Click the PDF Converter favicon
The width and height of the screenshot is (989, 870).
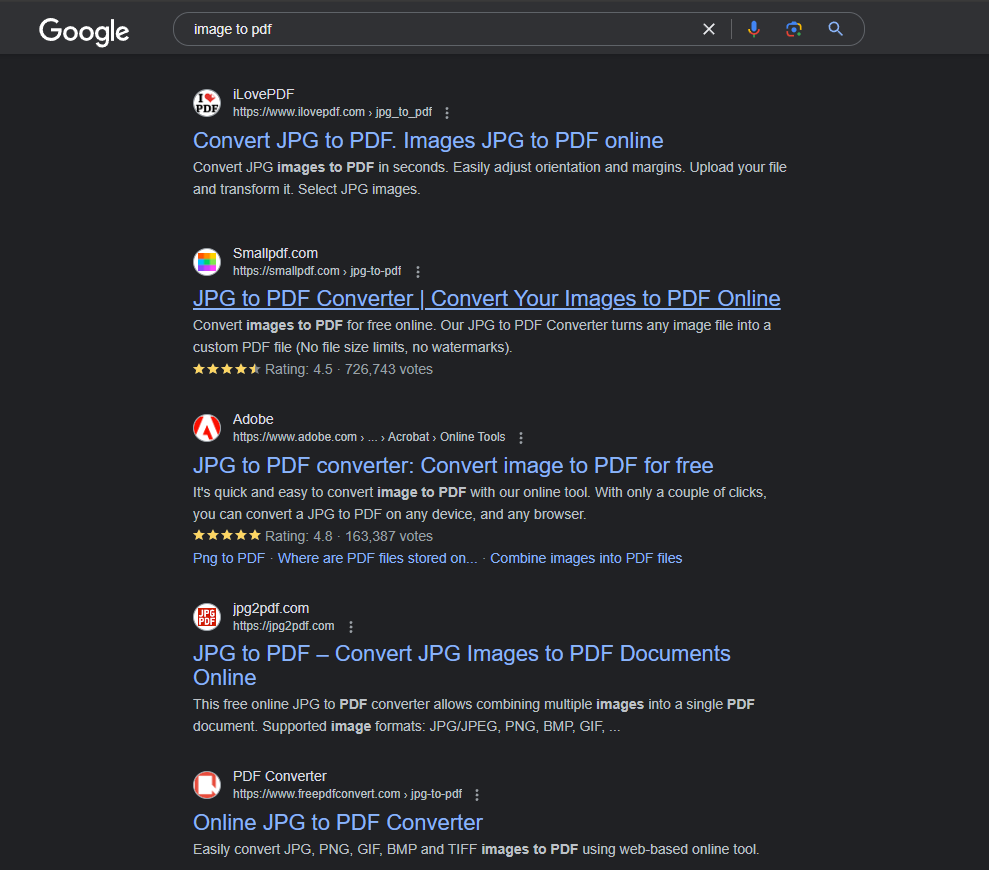(x=207, y=785)
